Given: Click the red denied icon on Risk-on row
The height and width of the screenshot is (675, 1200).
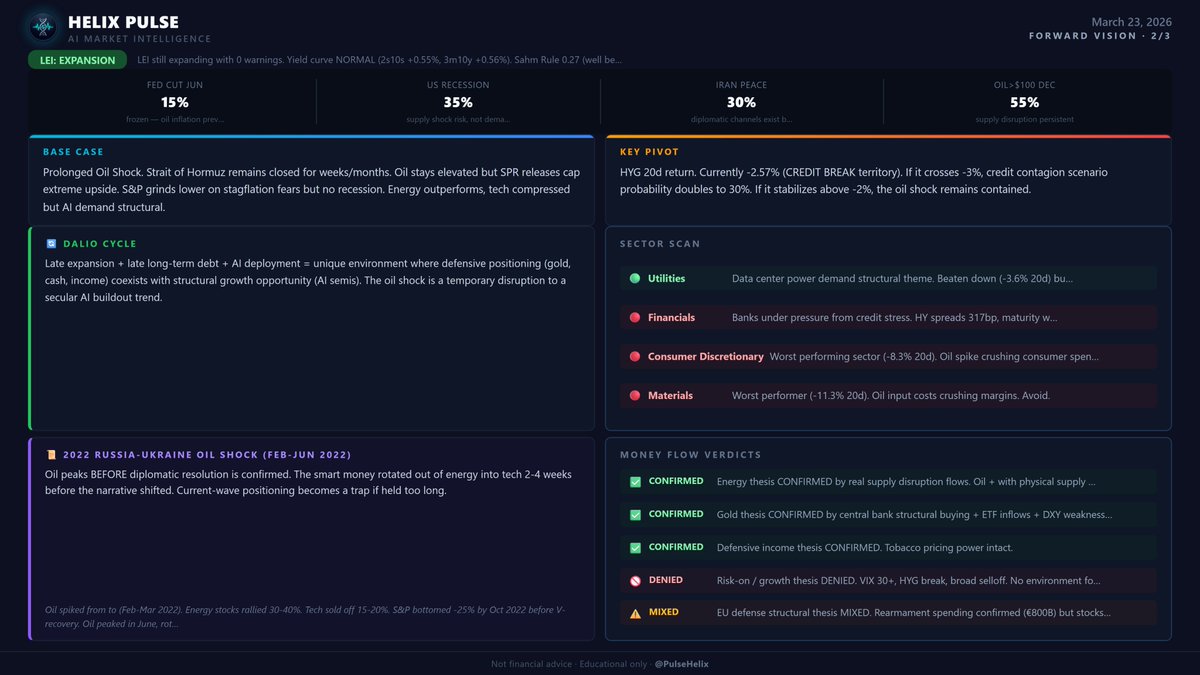Looking at the screenshot, I should click(635, 581).
